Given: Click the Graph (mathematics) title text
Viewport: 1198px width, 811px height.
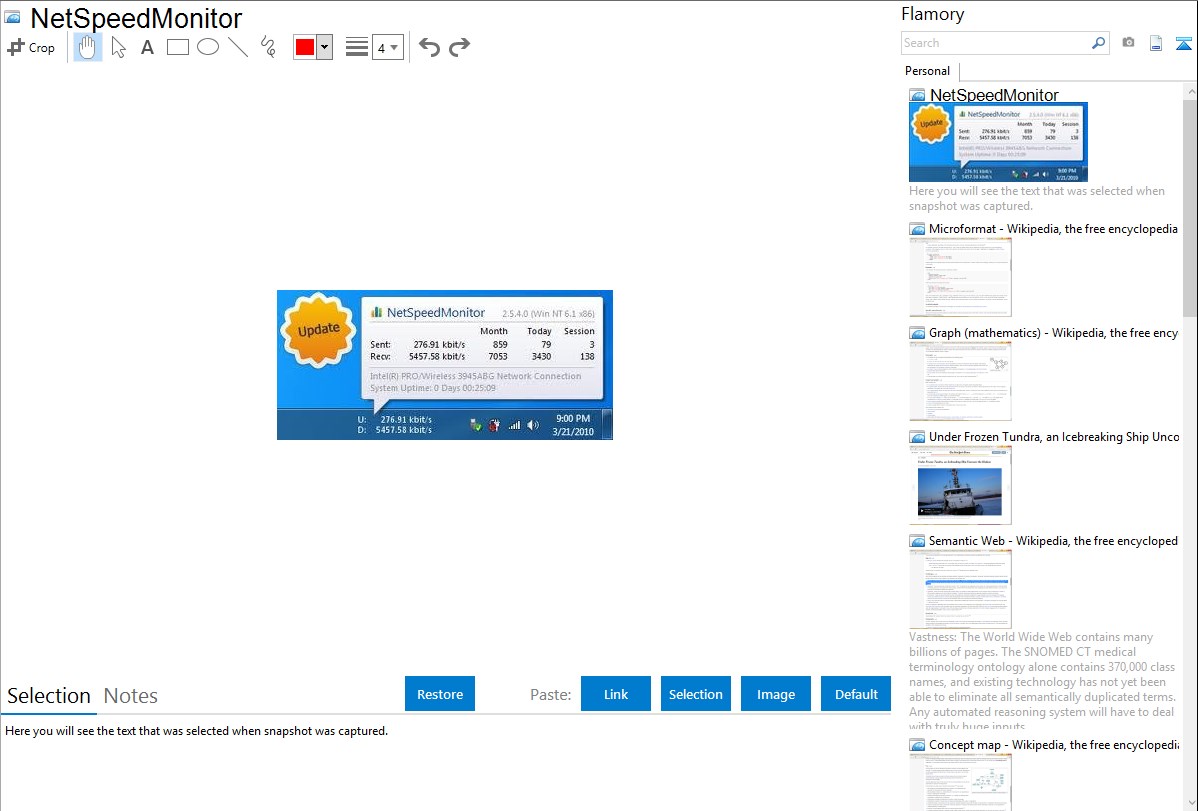Looking at the screenshot, I should [x=1053, y=333].
